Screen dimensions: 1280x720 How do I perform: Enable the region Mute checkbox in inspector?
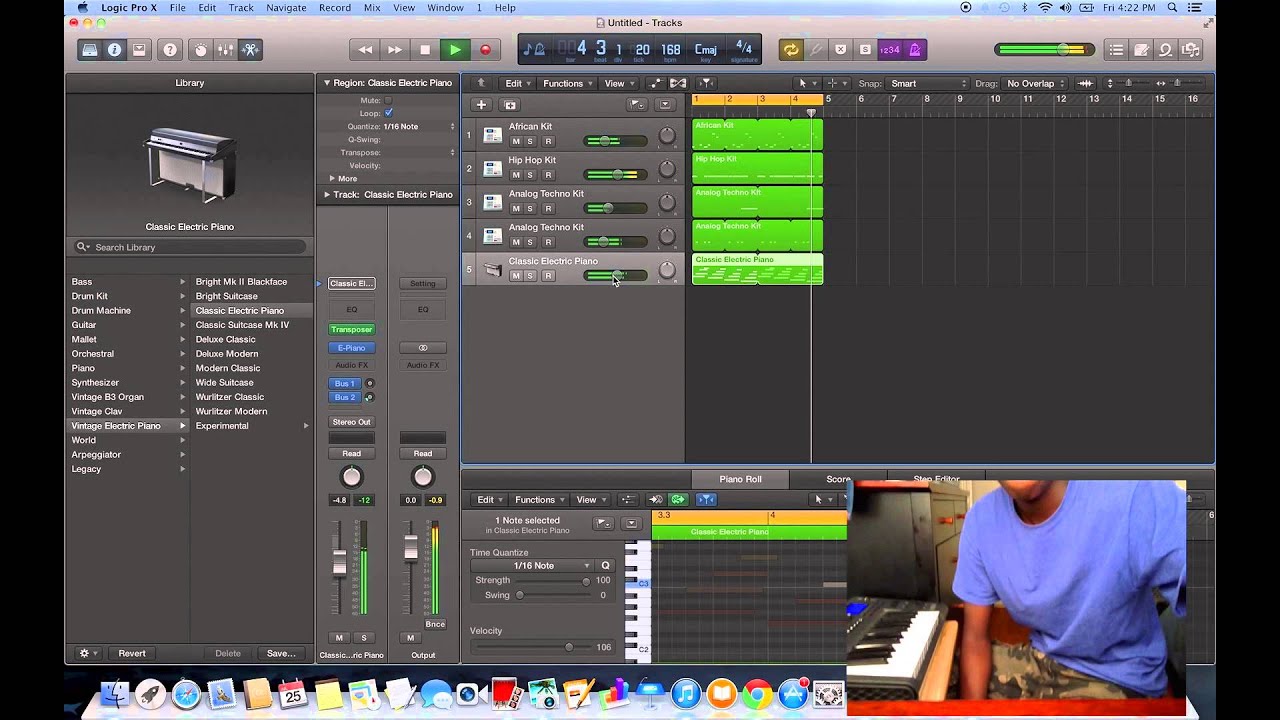[x=388, y=101]
